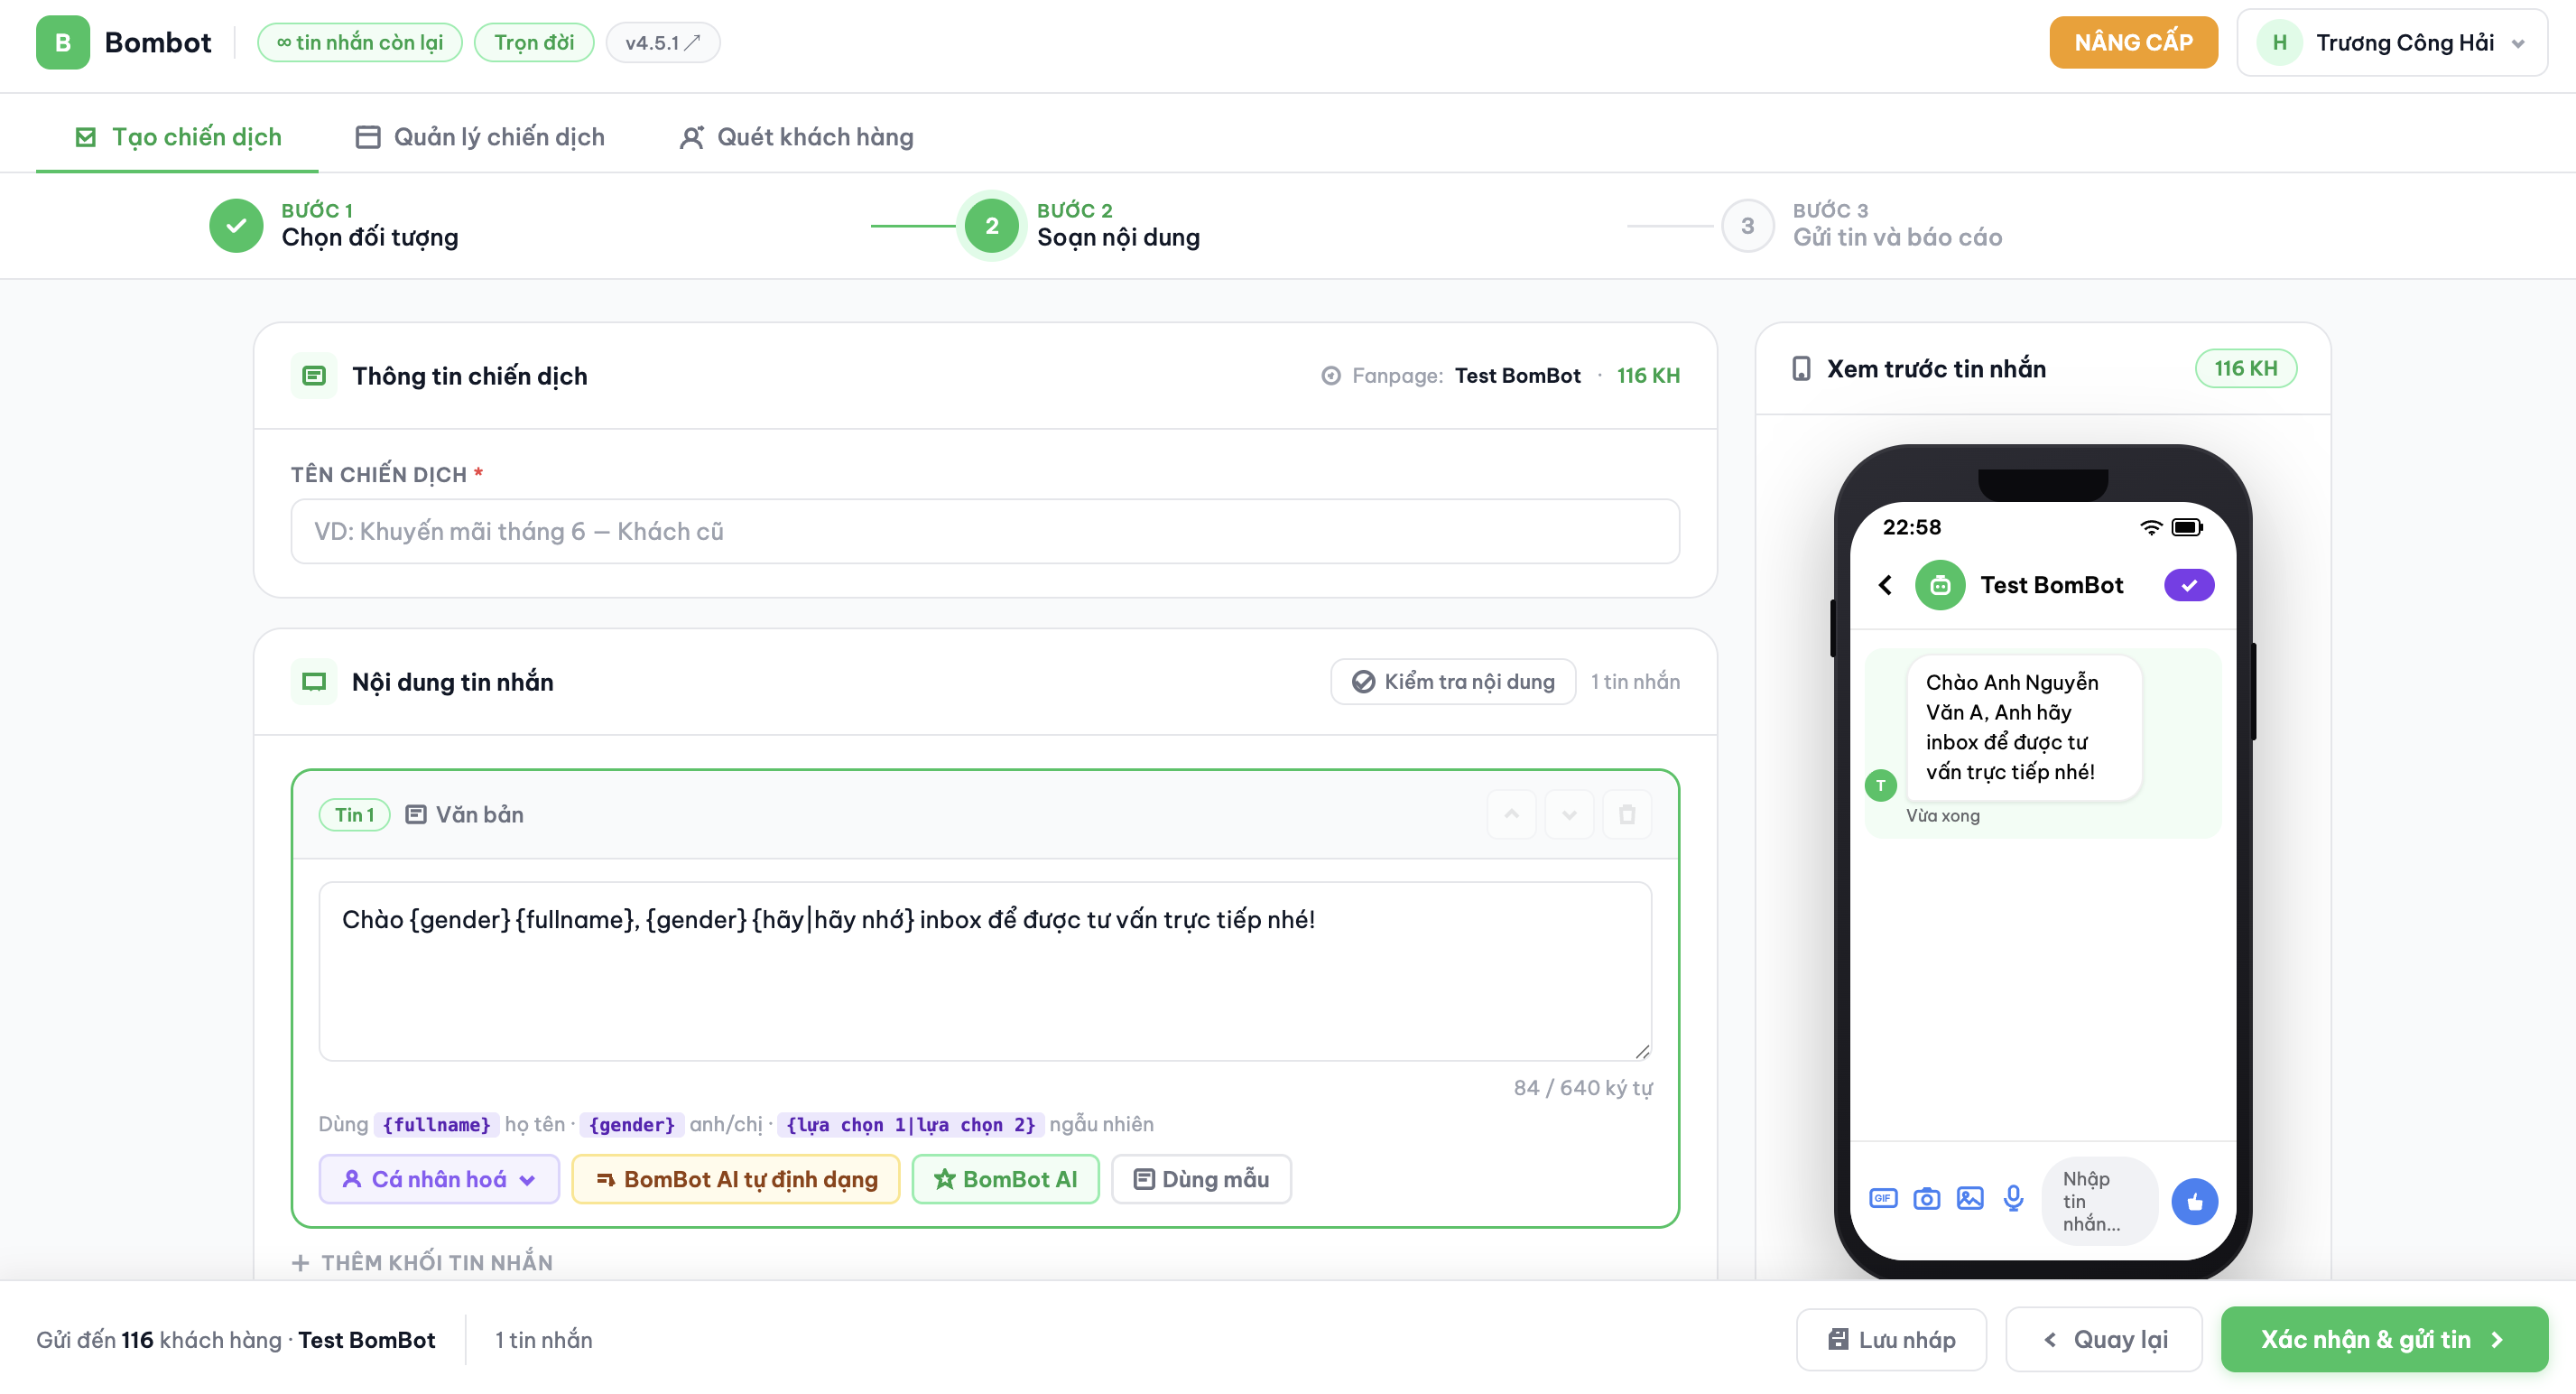Tap the purple verified checkmark badge
The height and width of the screenshot is (1394, 2576).
click(2188, 584)
